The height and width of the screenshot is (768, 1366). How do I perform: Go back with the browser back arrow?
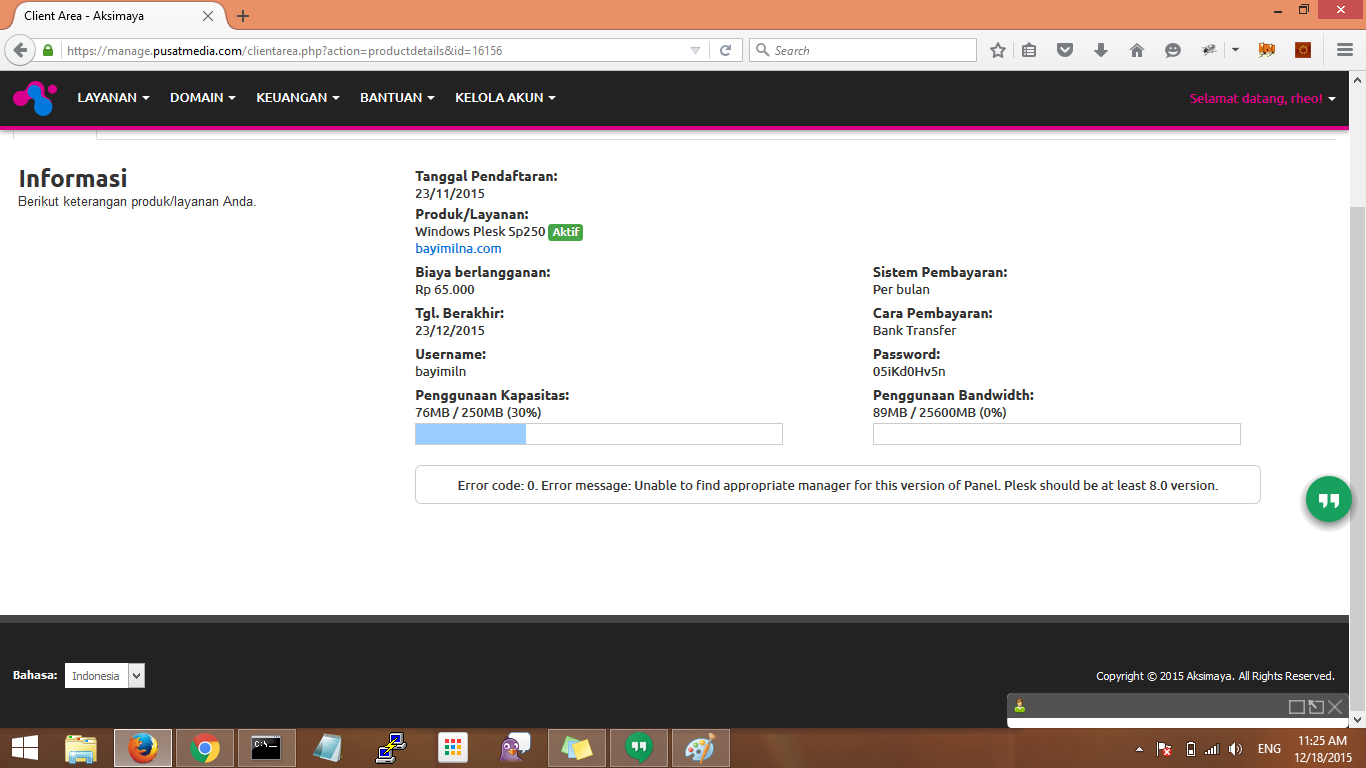pyautogui.click(x=20, y=50)
